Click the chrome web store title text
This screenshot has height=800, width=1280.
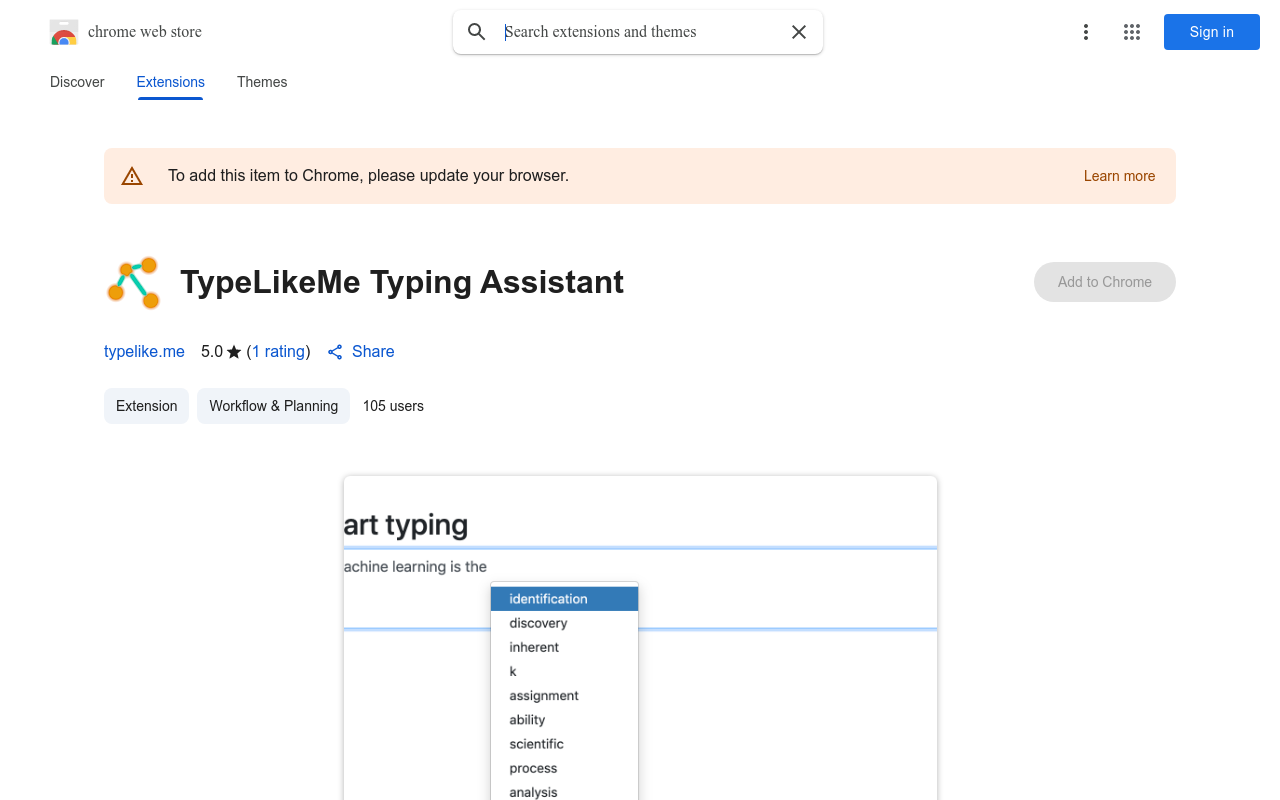145,32
